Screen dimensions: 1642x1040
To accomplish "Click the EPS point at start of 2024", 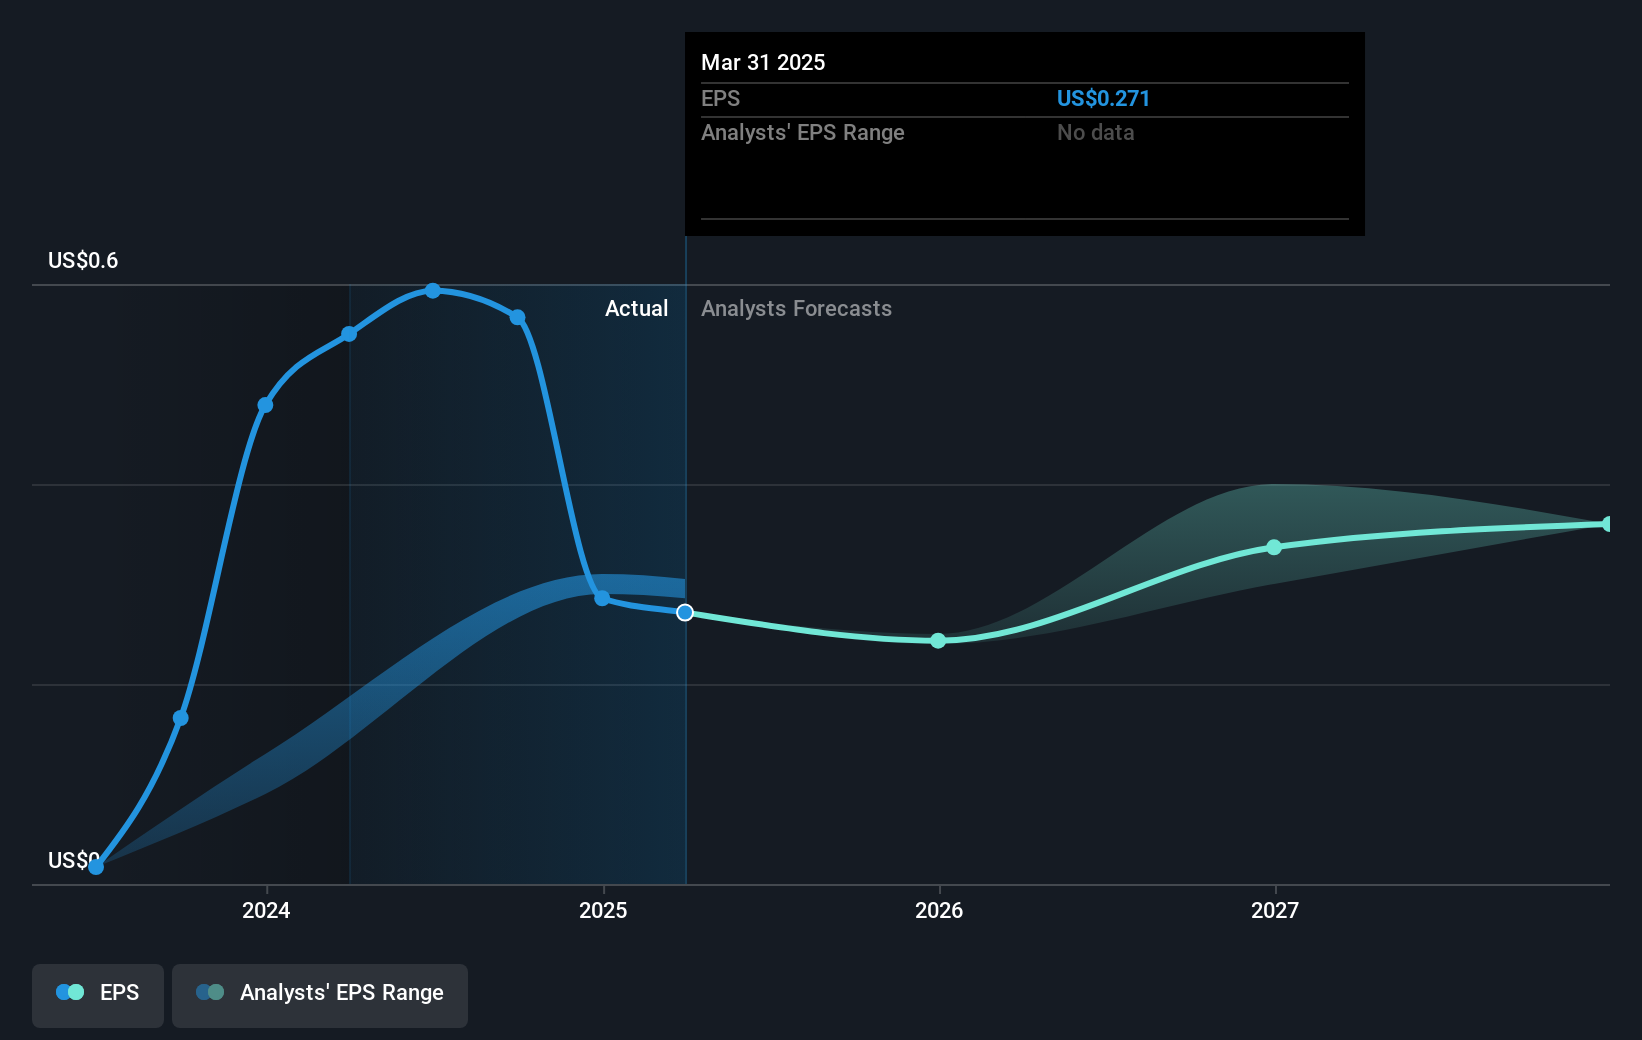I will point(265,405).
